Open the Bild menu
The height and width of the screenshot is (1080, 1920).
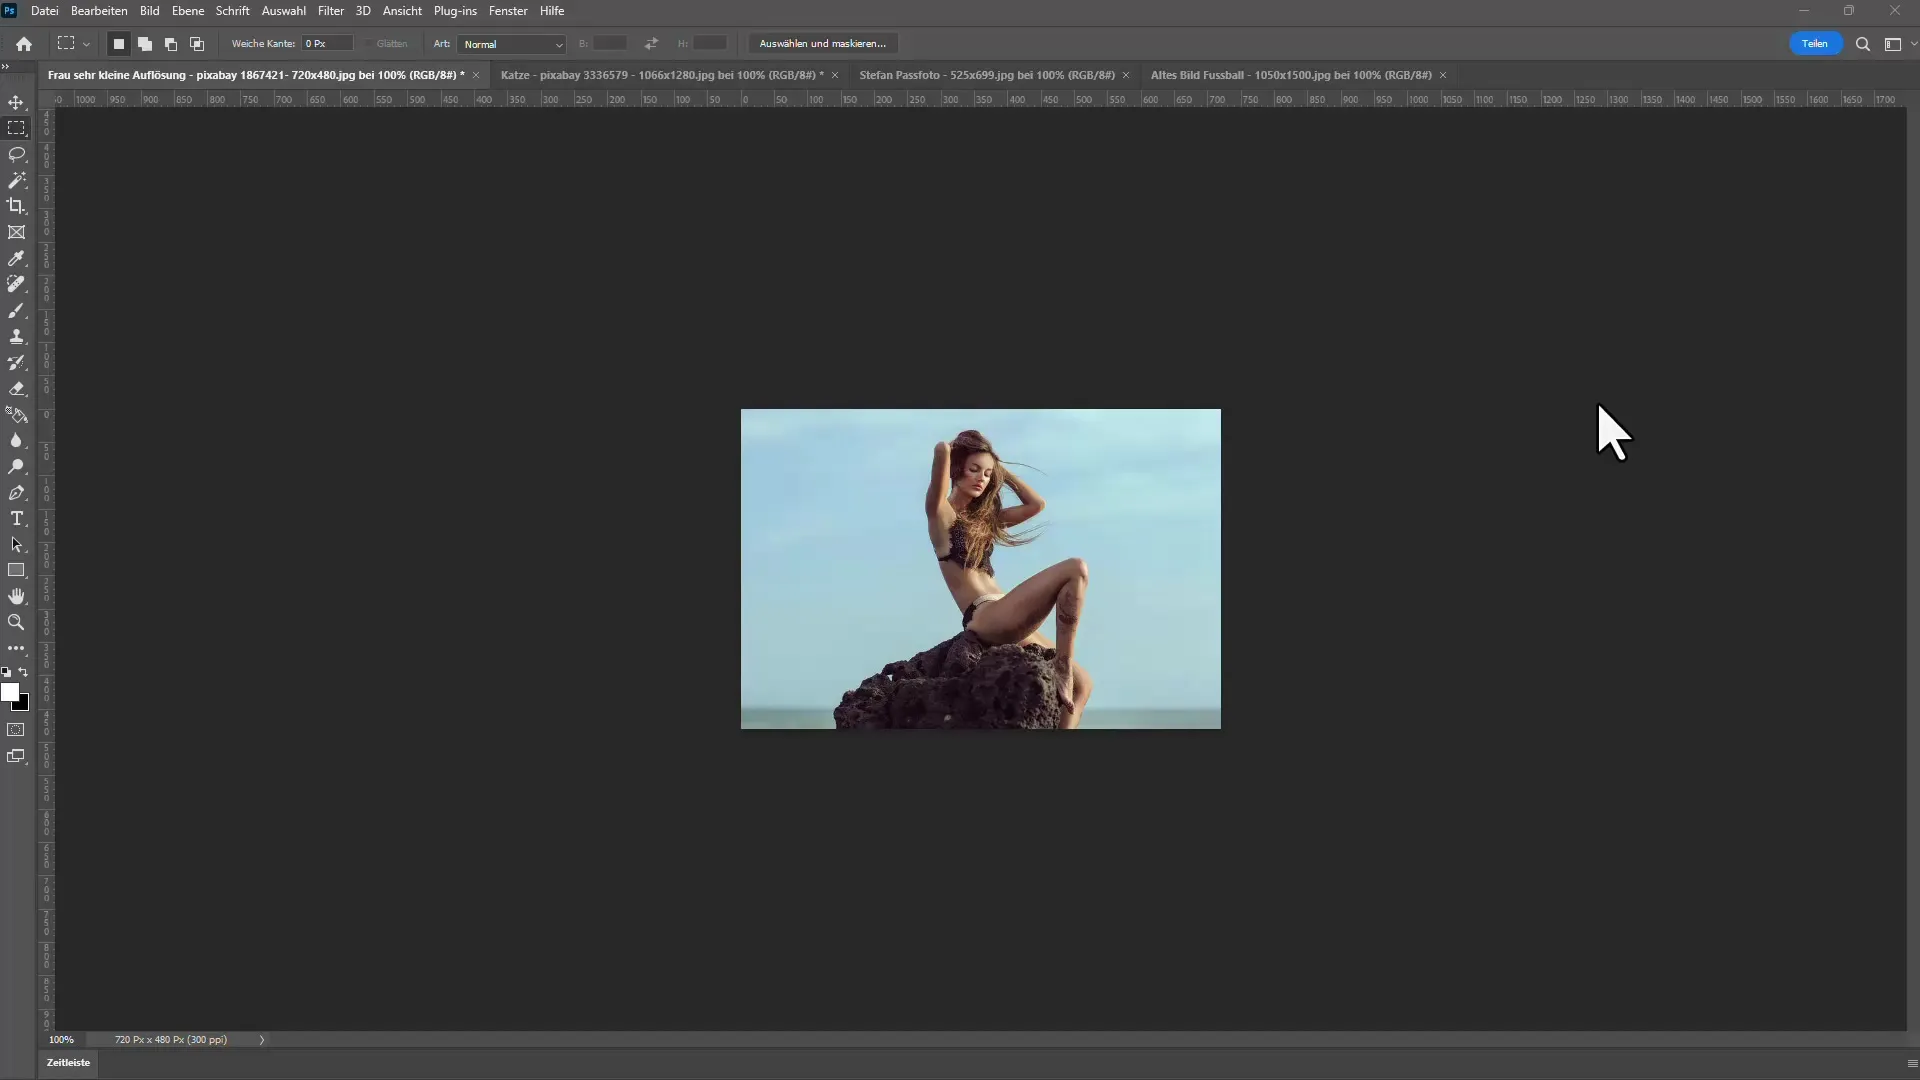pyautogui.click(x=149, y=11)
